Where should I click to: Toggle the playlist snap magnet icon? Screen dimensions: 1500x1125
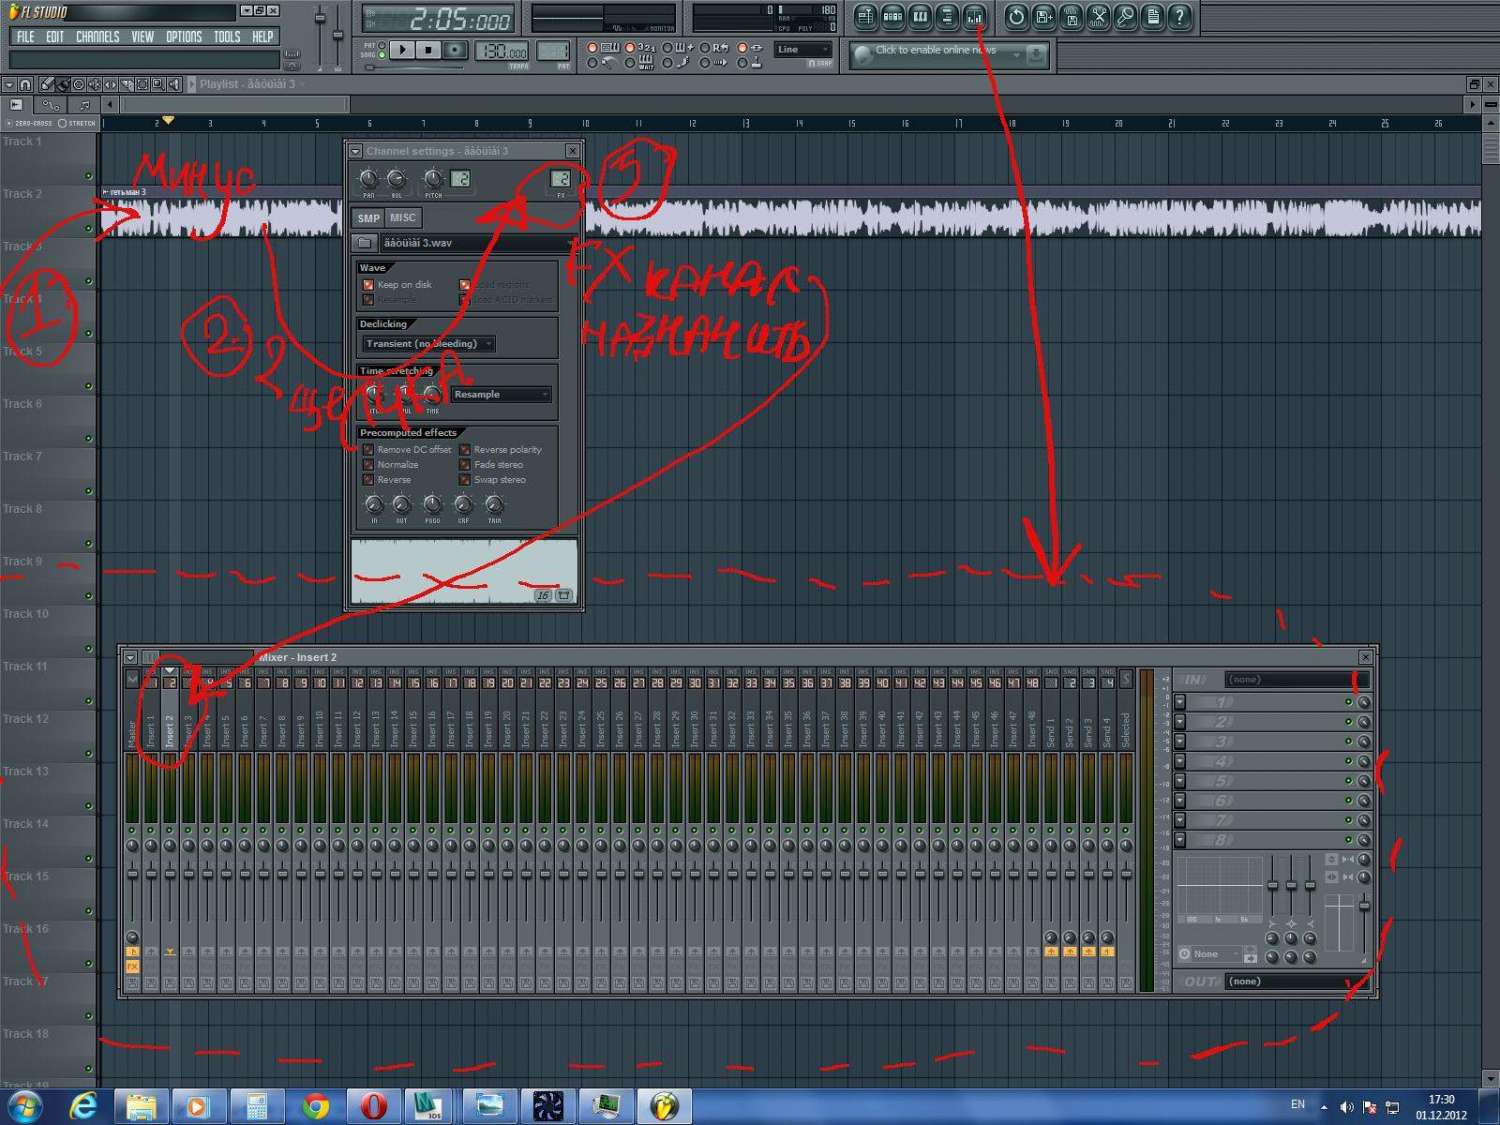(x=26, y=85)
